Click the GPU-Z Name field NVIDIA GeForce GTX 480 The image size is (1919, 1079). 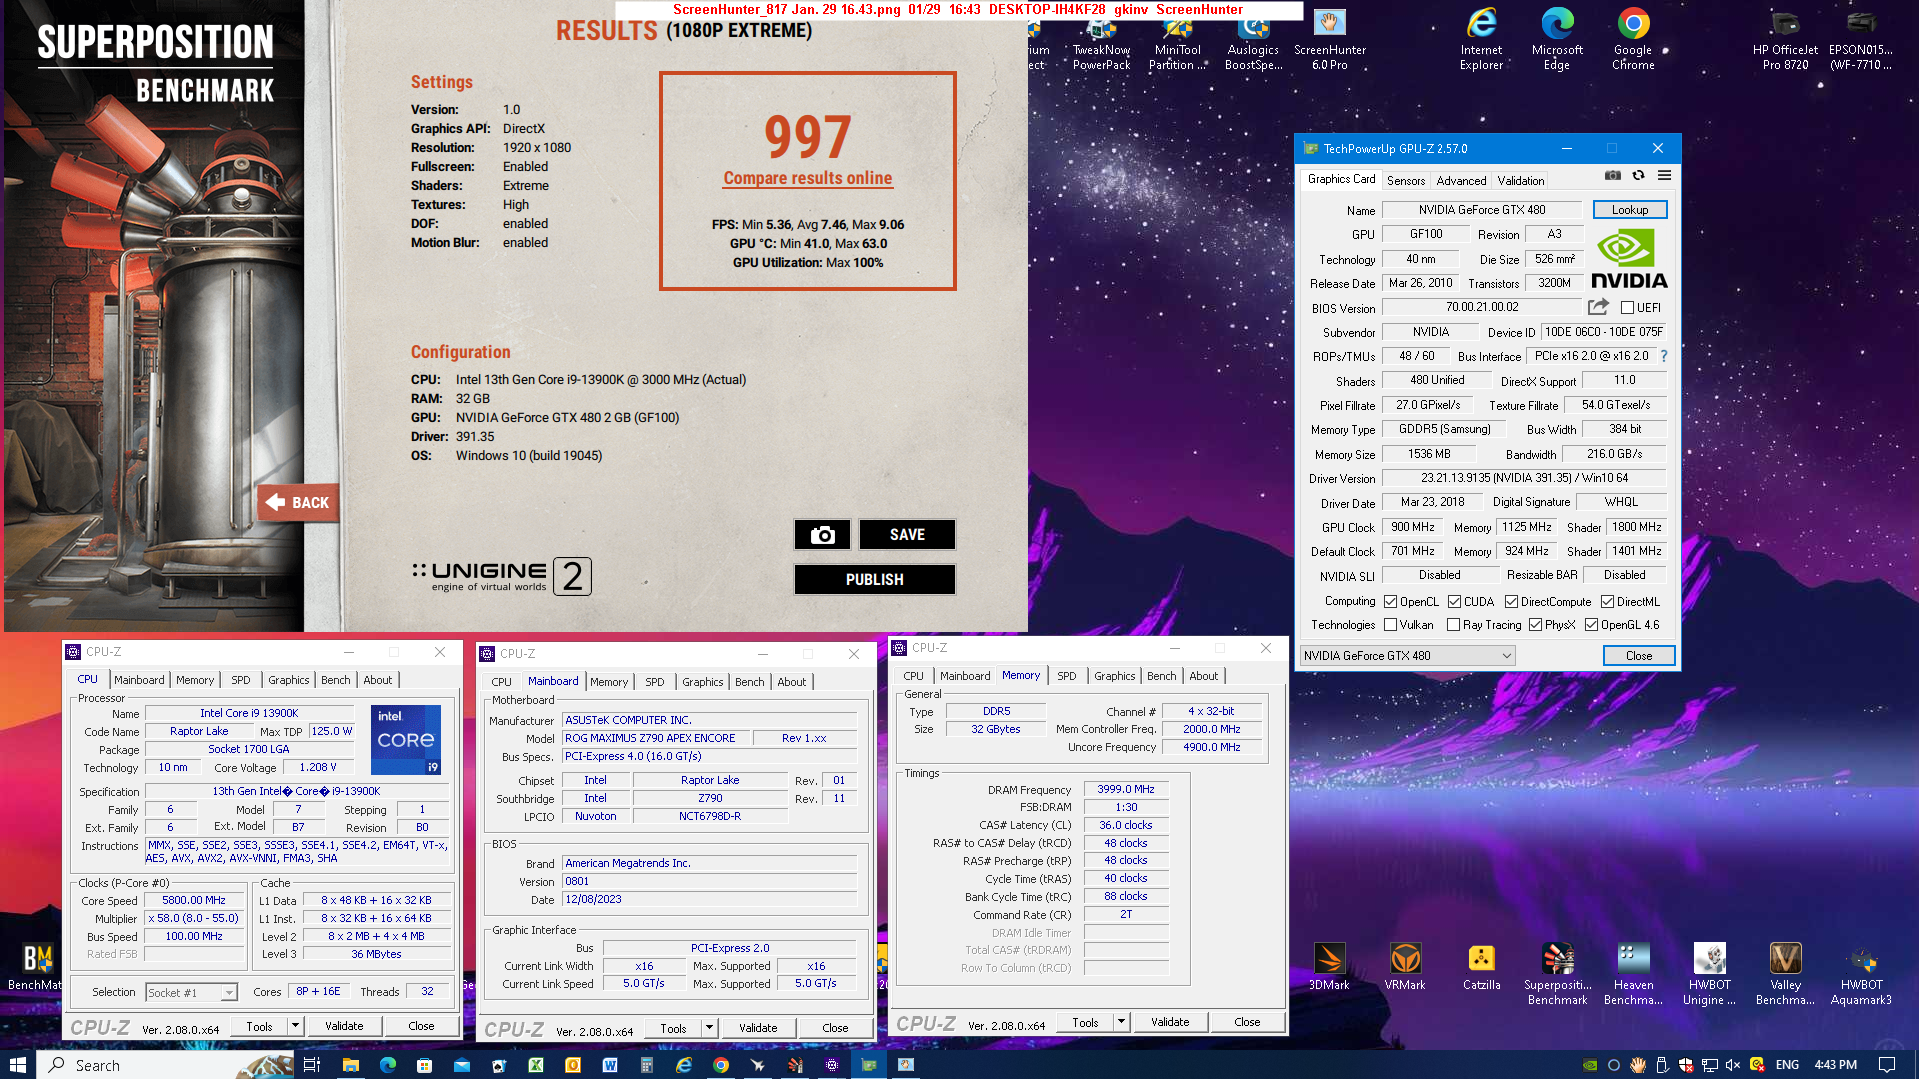pyautogui.click(x=1482, y=210)
